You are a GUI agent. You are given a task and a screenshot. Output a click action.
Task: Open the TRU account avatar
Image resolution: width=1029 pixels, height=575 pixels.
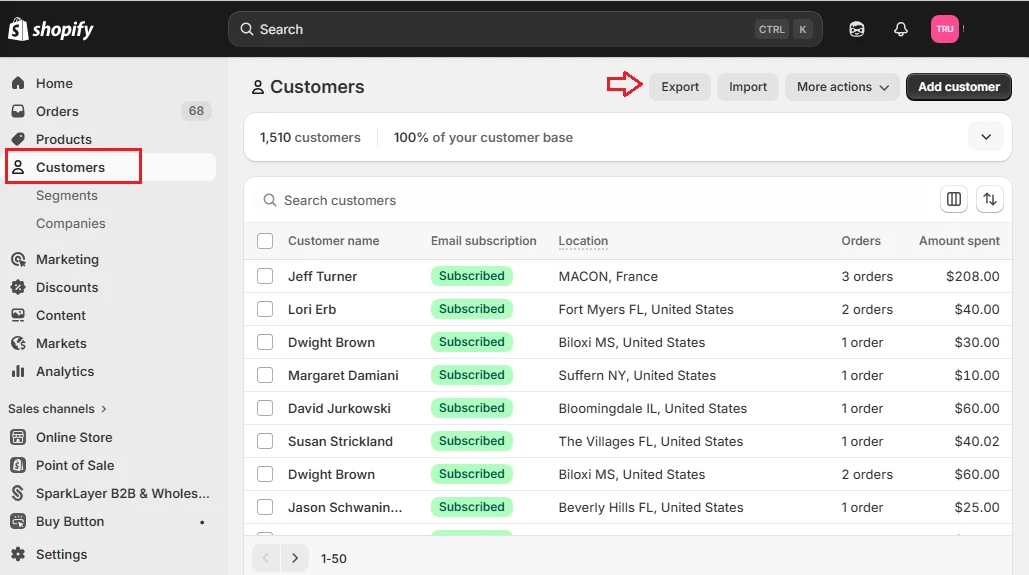[944, 29]
